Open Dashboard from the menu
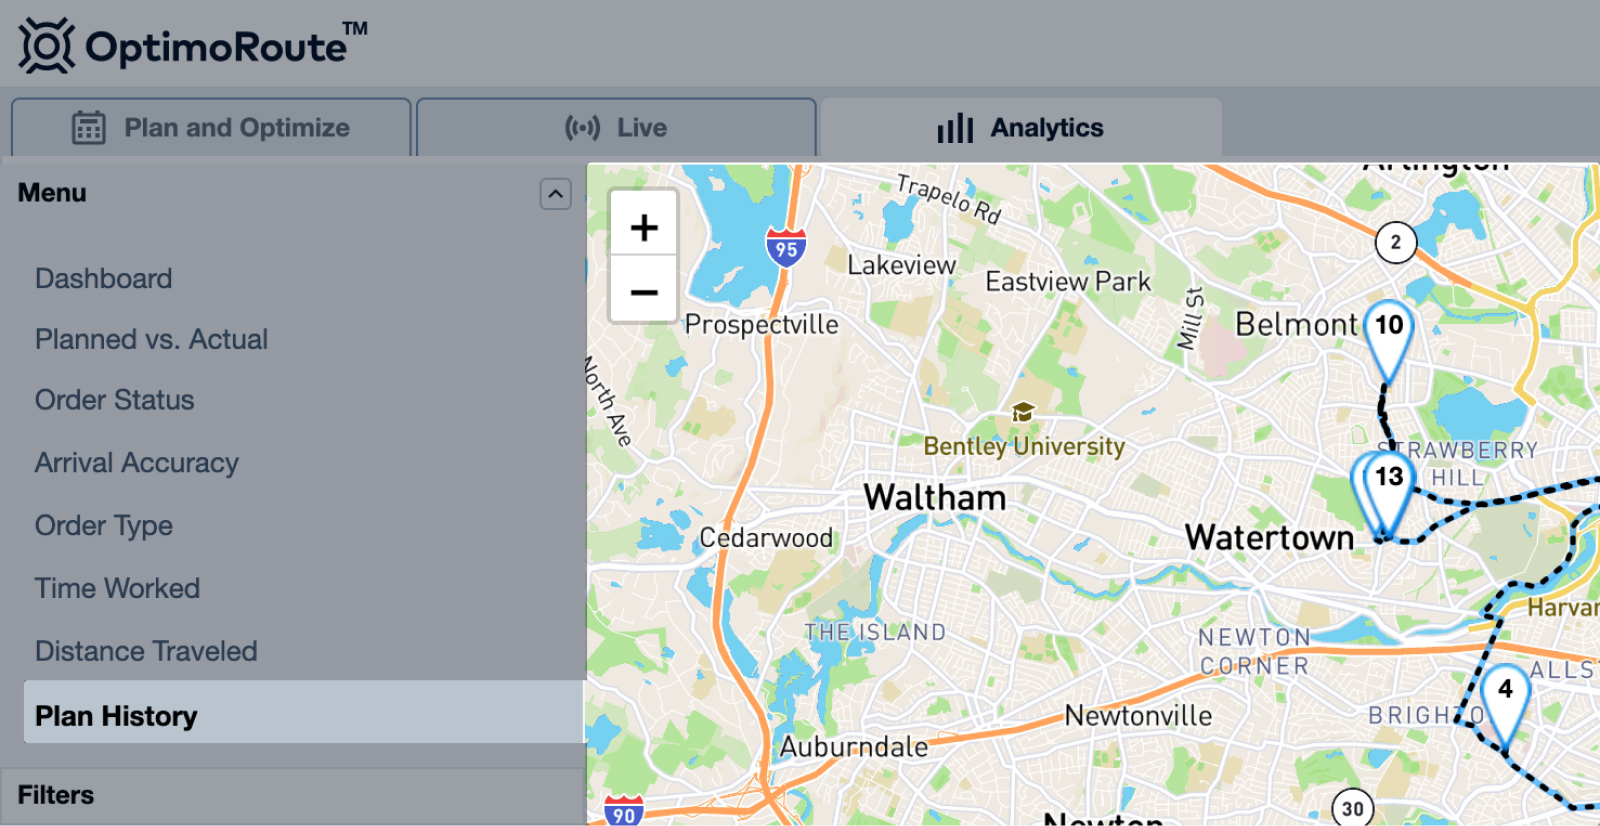The width and height of the screenshot is (1600, 826). tap(104, 278)
